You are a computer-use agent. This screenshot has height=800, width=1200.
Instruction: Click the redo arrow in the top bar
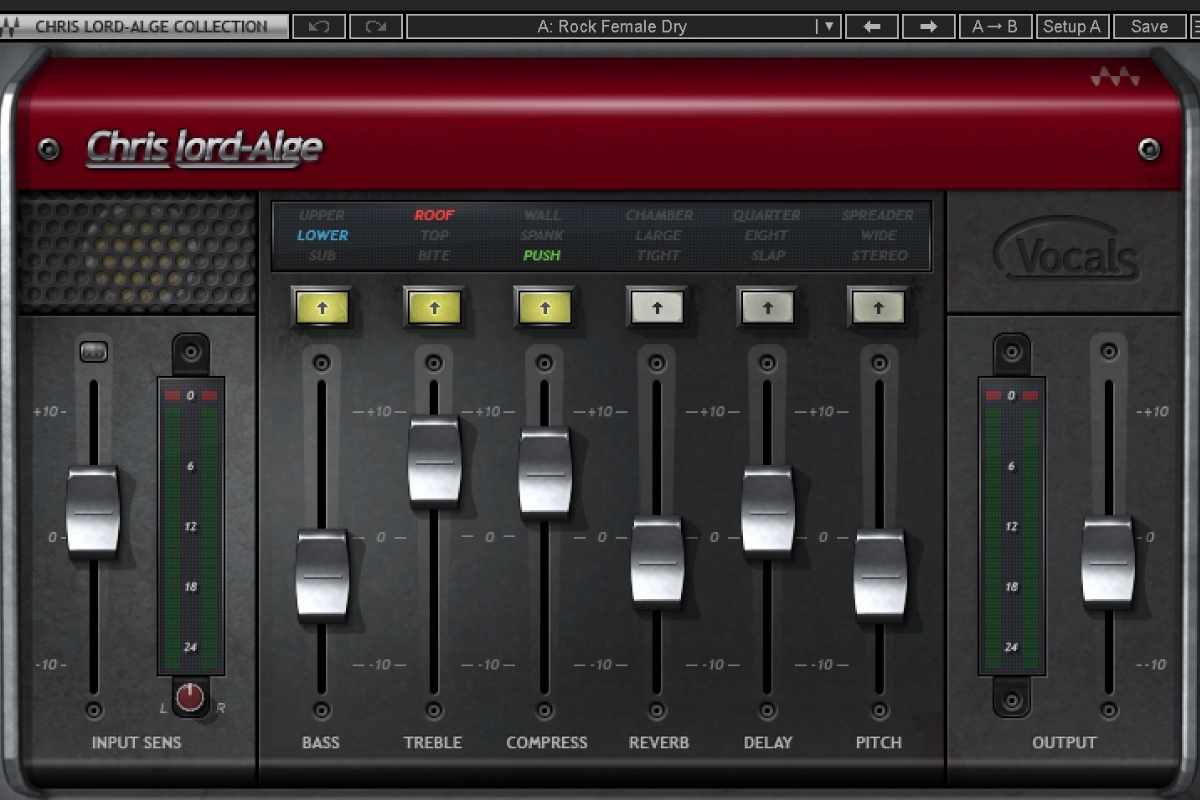pyautogui.click(x=376, y=26)
